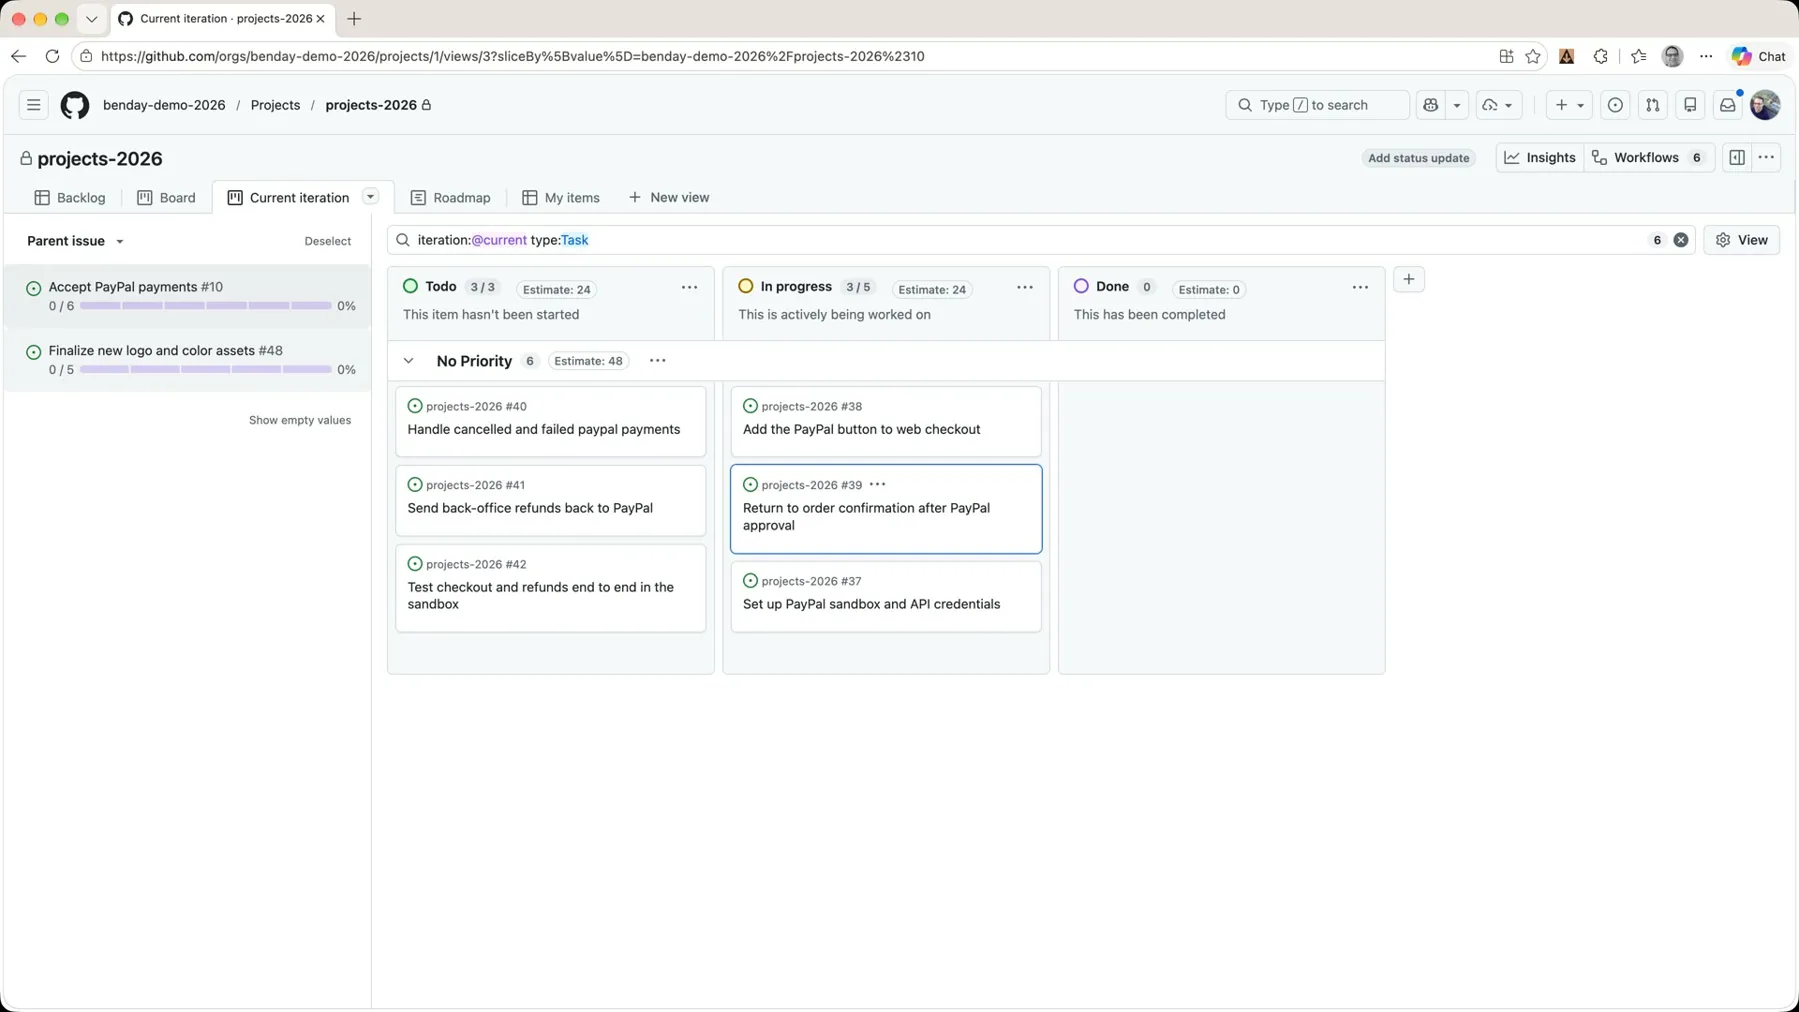Open the No Priority group options menu
1799x1012 pixels.
(x=657, y=361)
